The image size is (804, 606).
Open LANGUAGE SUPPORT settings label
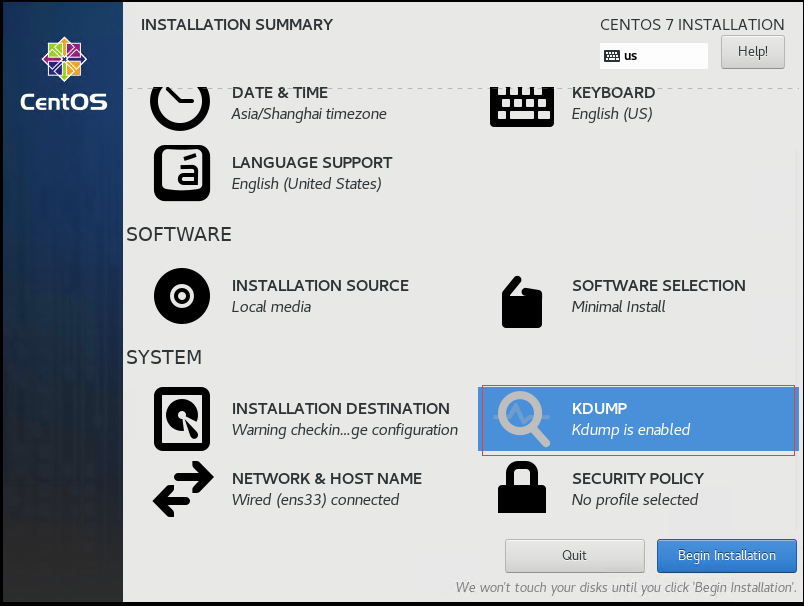312,163
